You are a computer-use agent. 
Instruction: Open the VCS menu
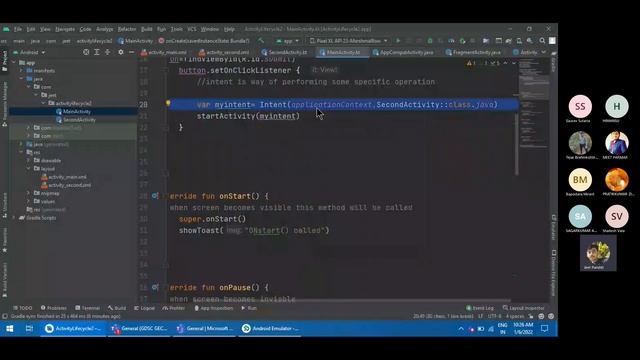click(x=192, y=29)
